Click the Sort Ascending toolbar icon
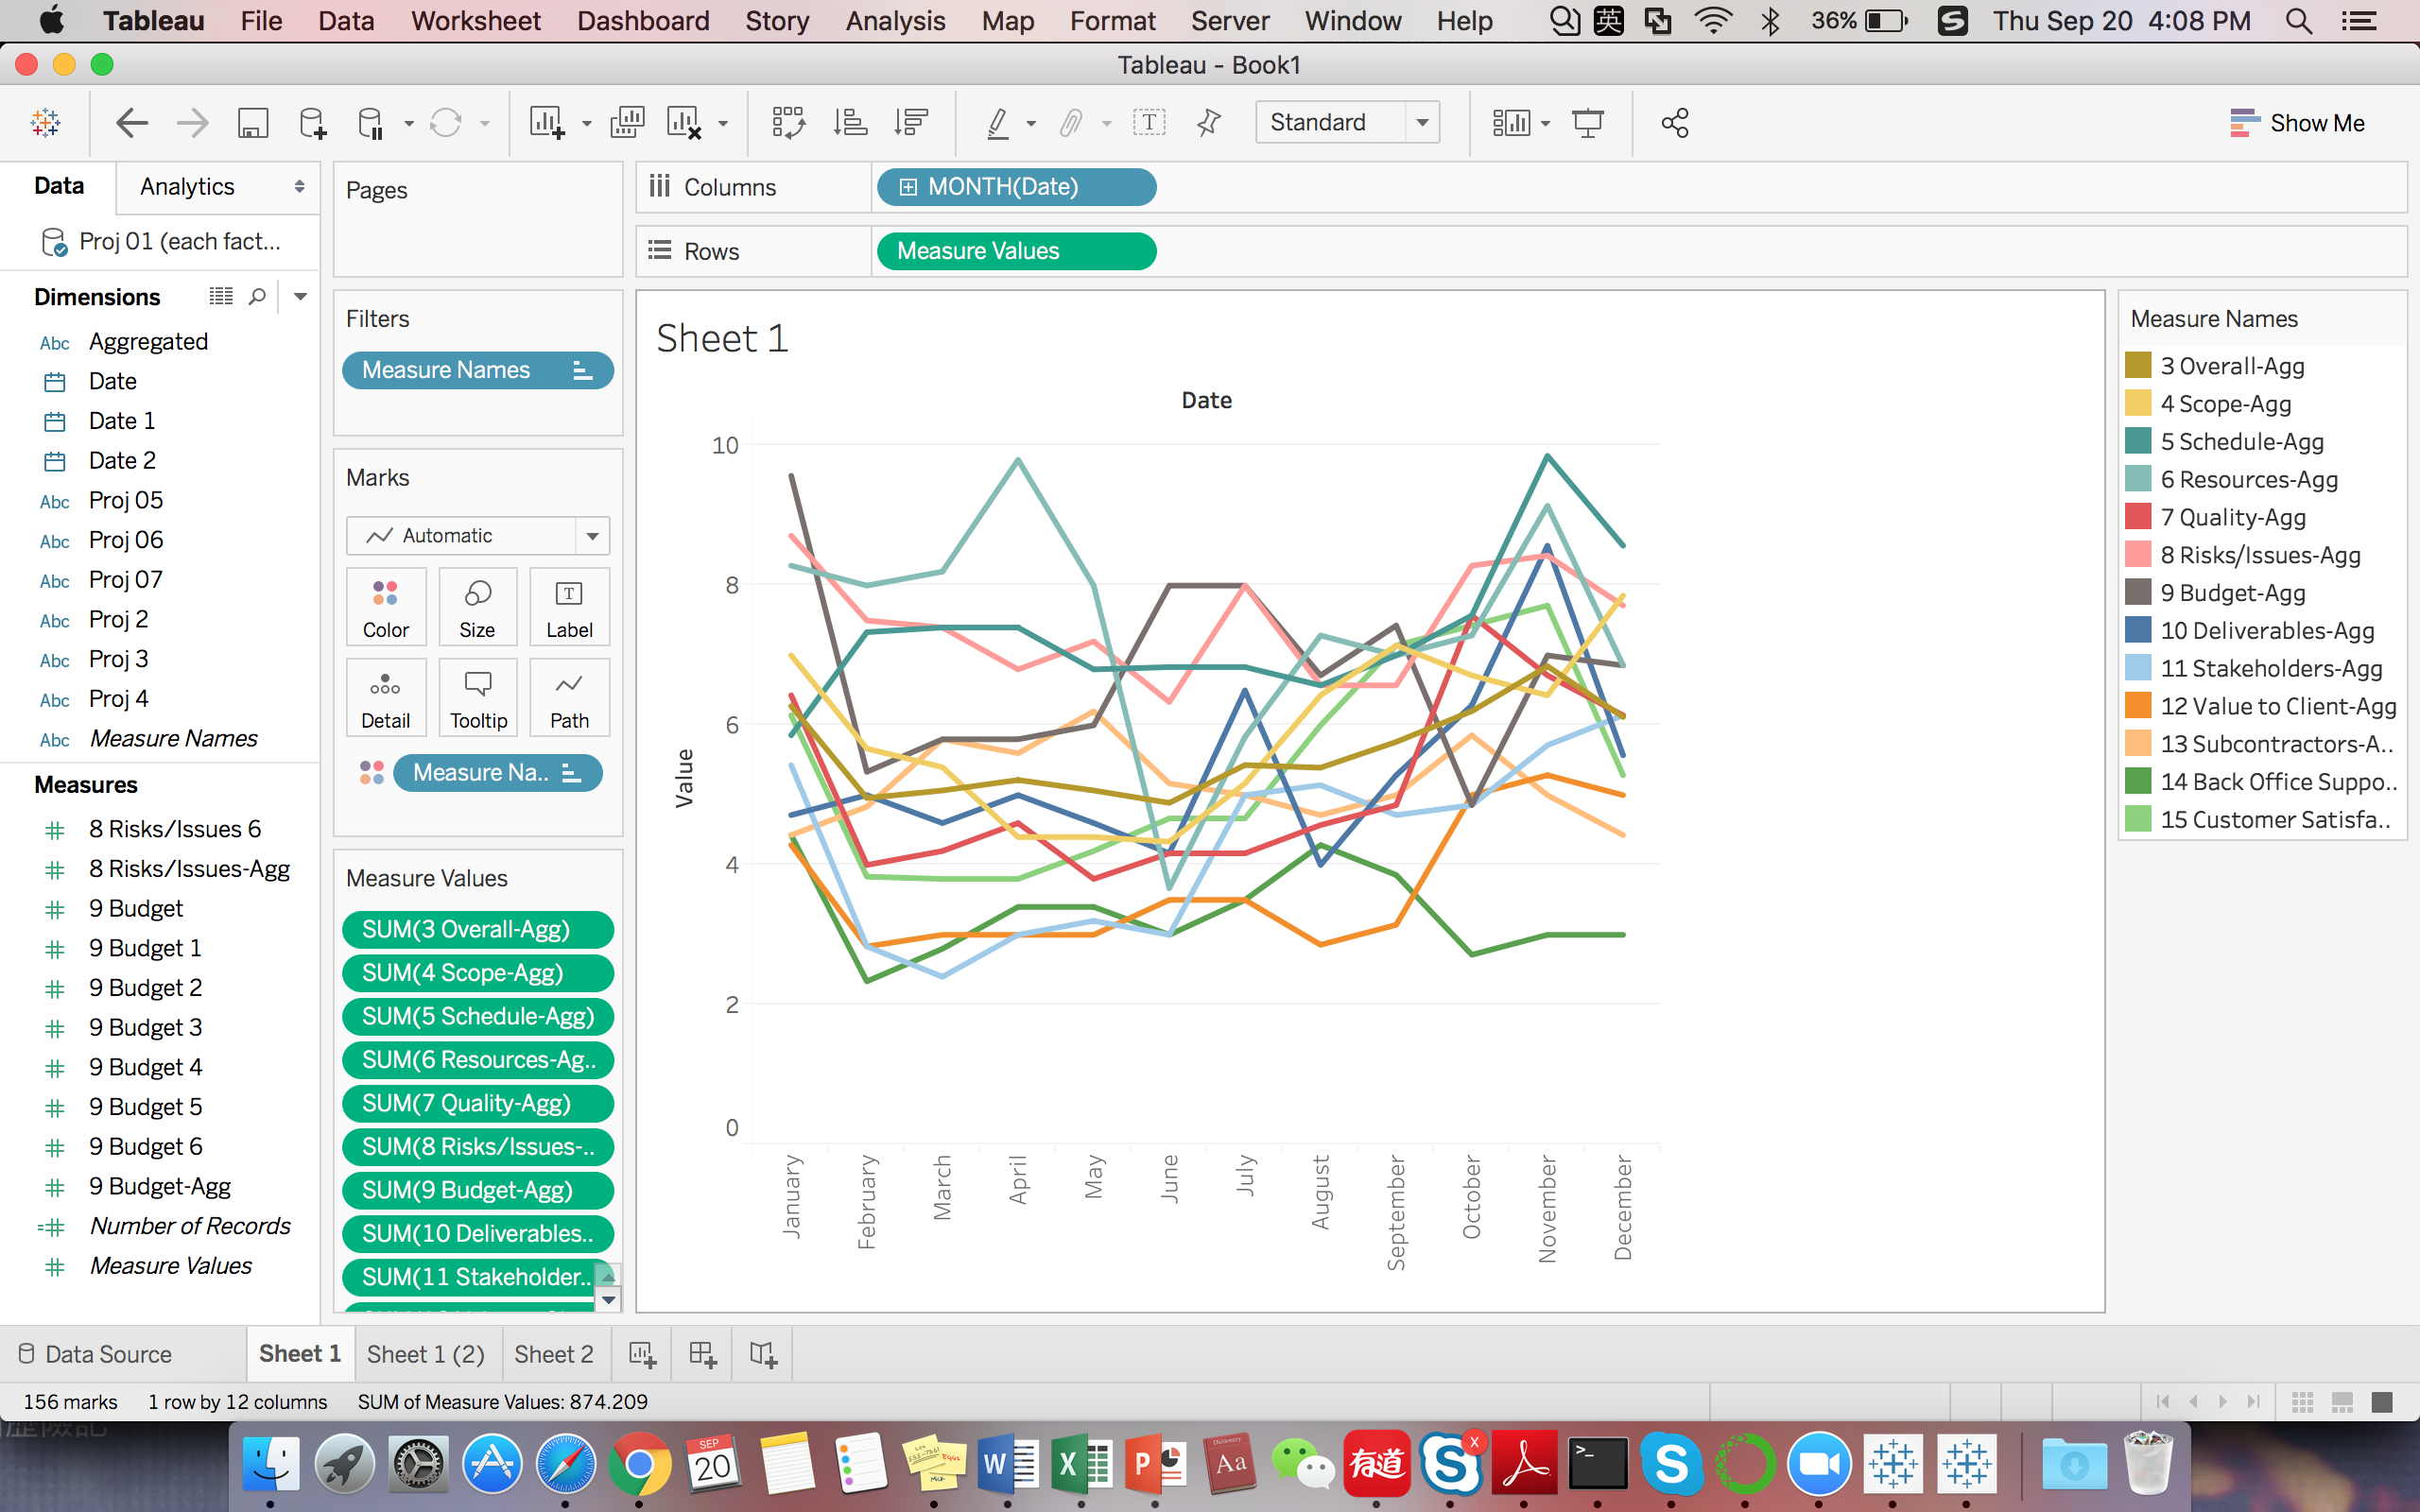This screenshot has height=1512, width=2420. tap(850, 123)
